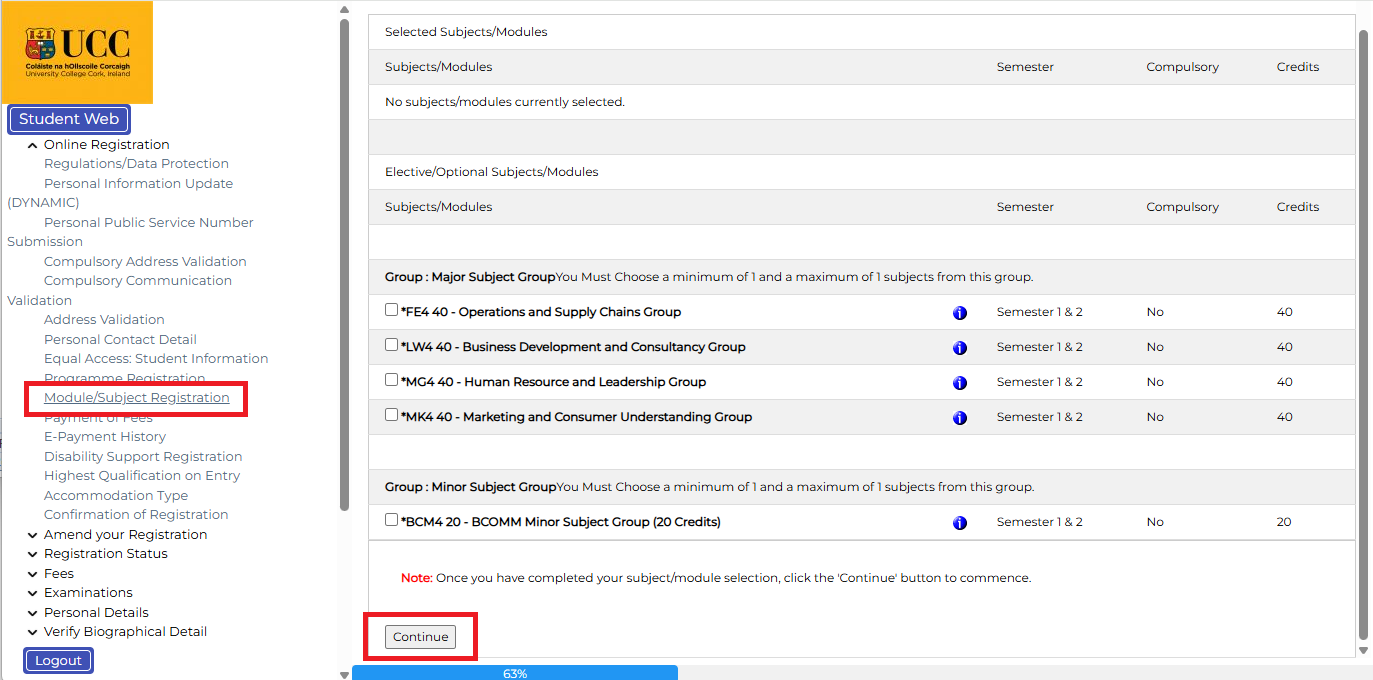
Task: Tick FE4 40 Operations and Supply Chains checkbox
Action: [x=392, y=310]
